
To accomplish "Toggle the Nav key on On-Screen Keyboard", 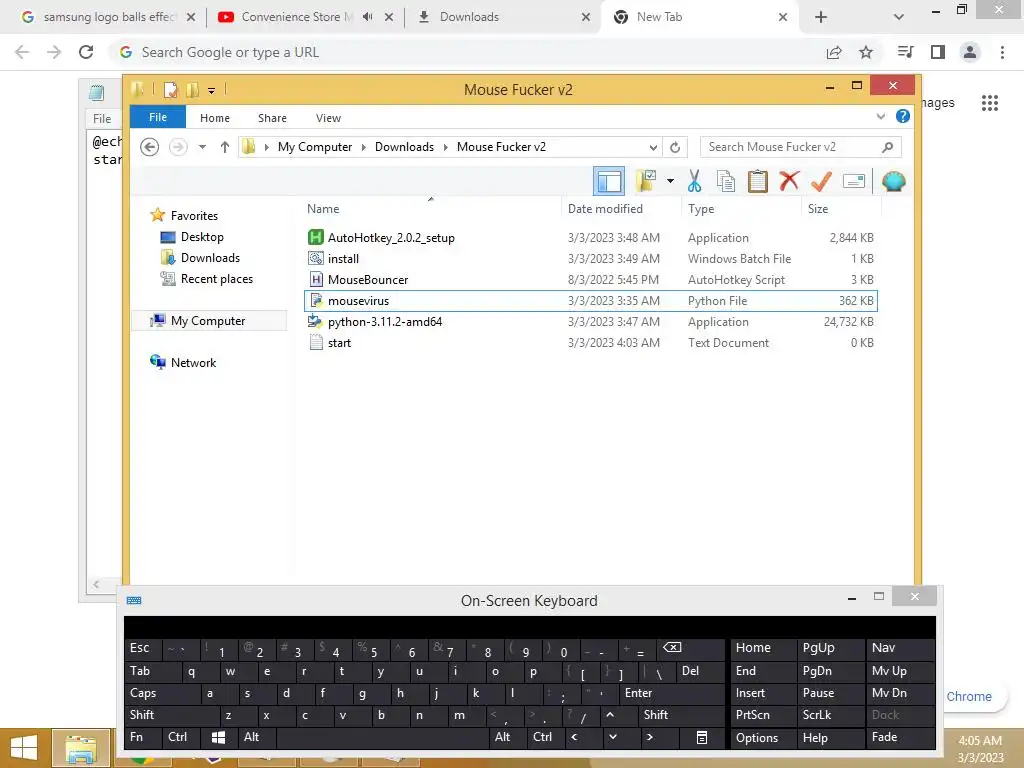I will (899, 648).
